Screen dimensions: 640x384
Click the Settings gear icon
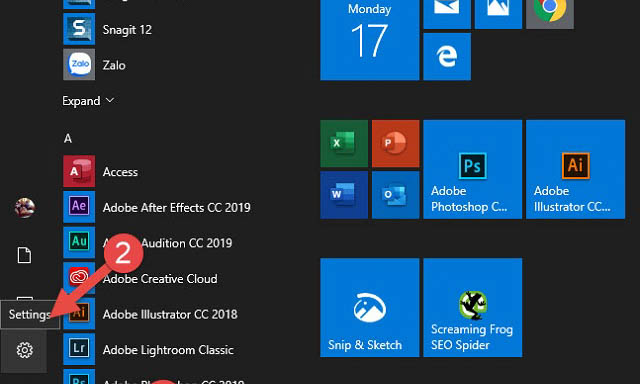coord(24,350)
